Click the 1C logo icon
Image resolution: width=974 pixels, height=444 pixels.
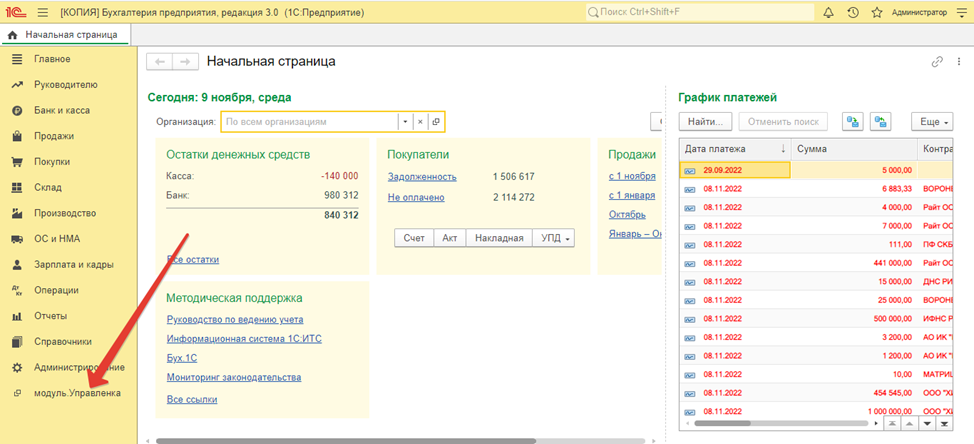click(x=16, y=12)
